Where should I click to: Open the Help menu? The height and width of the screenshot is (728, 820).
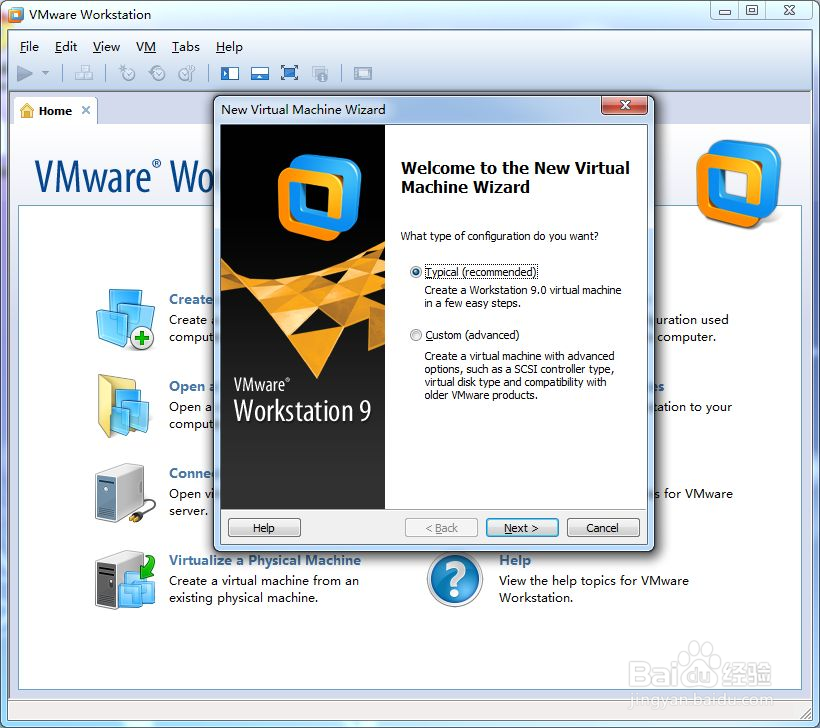(x=229, y=47)
